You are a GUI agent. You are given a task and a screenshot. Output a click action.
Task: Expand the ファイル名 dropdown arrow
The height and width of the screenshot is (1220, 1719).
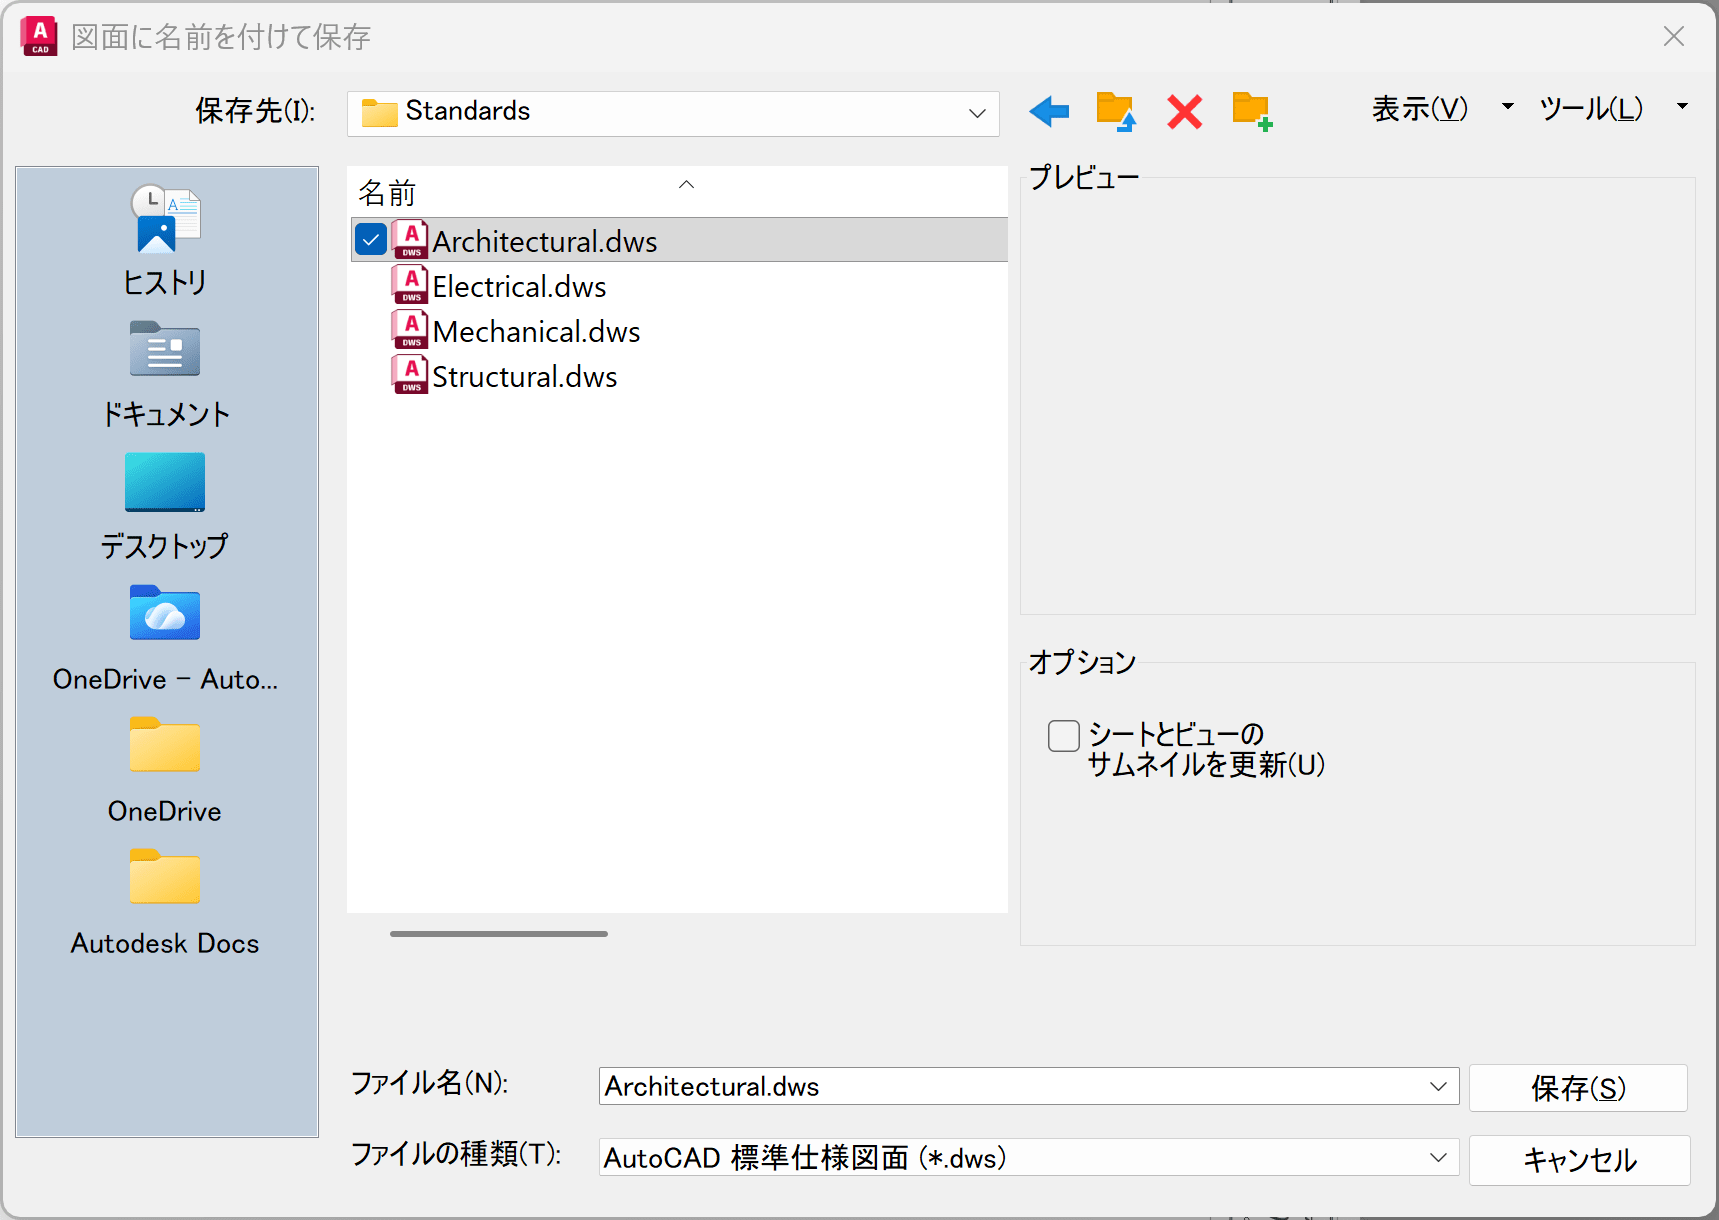[1438, 1086]
